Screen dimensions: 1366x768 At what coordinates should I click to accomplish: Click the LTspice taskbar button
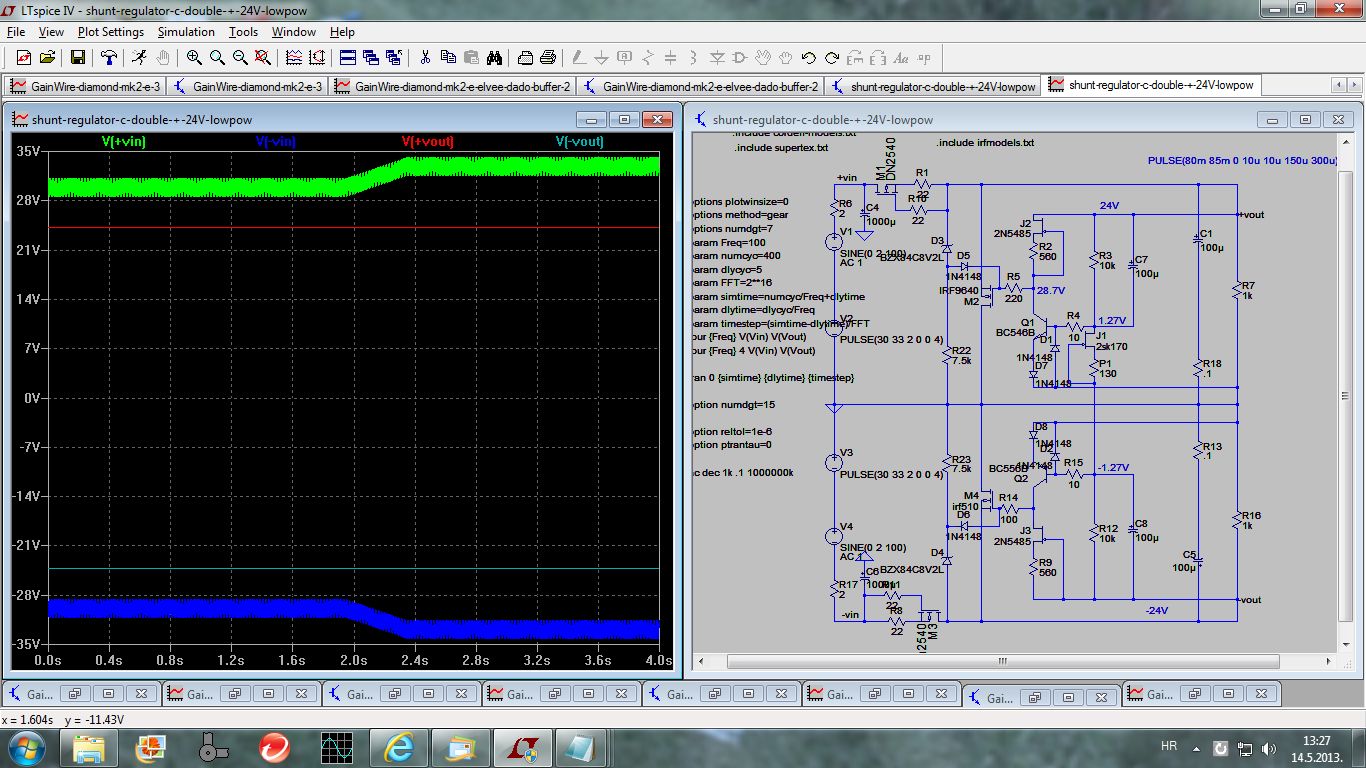[x=521, y=747]
